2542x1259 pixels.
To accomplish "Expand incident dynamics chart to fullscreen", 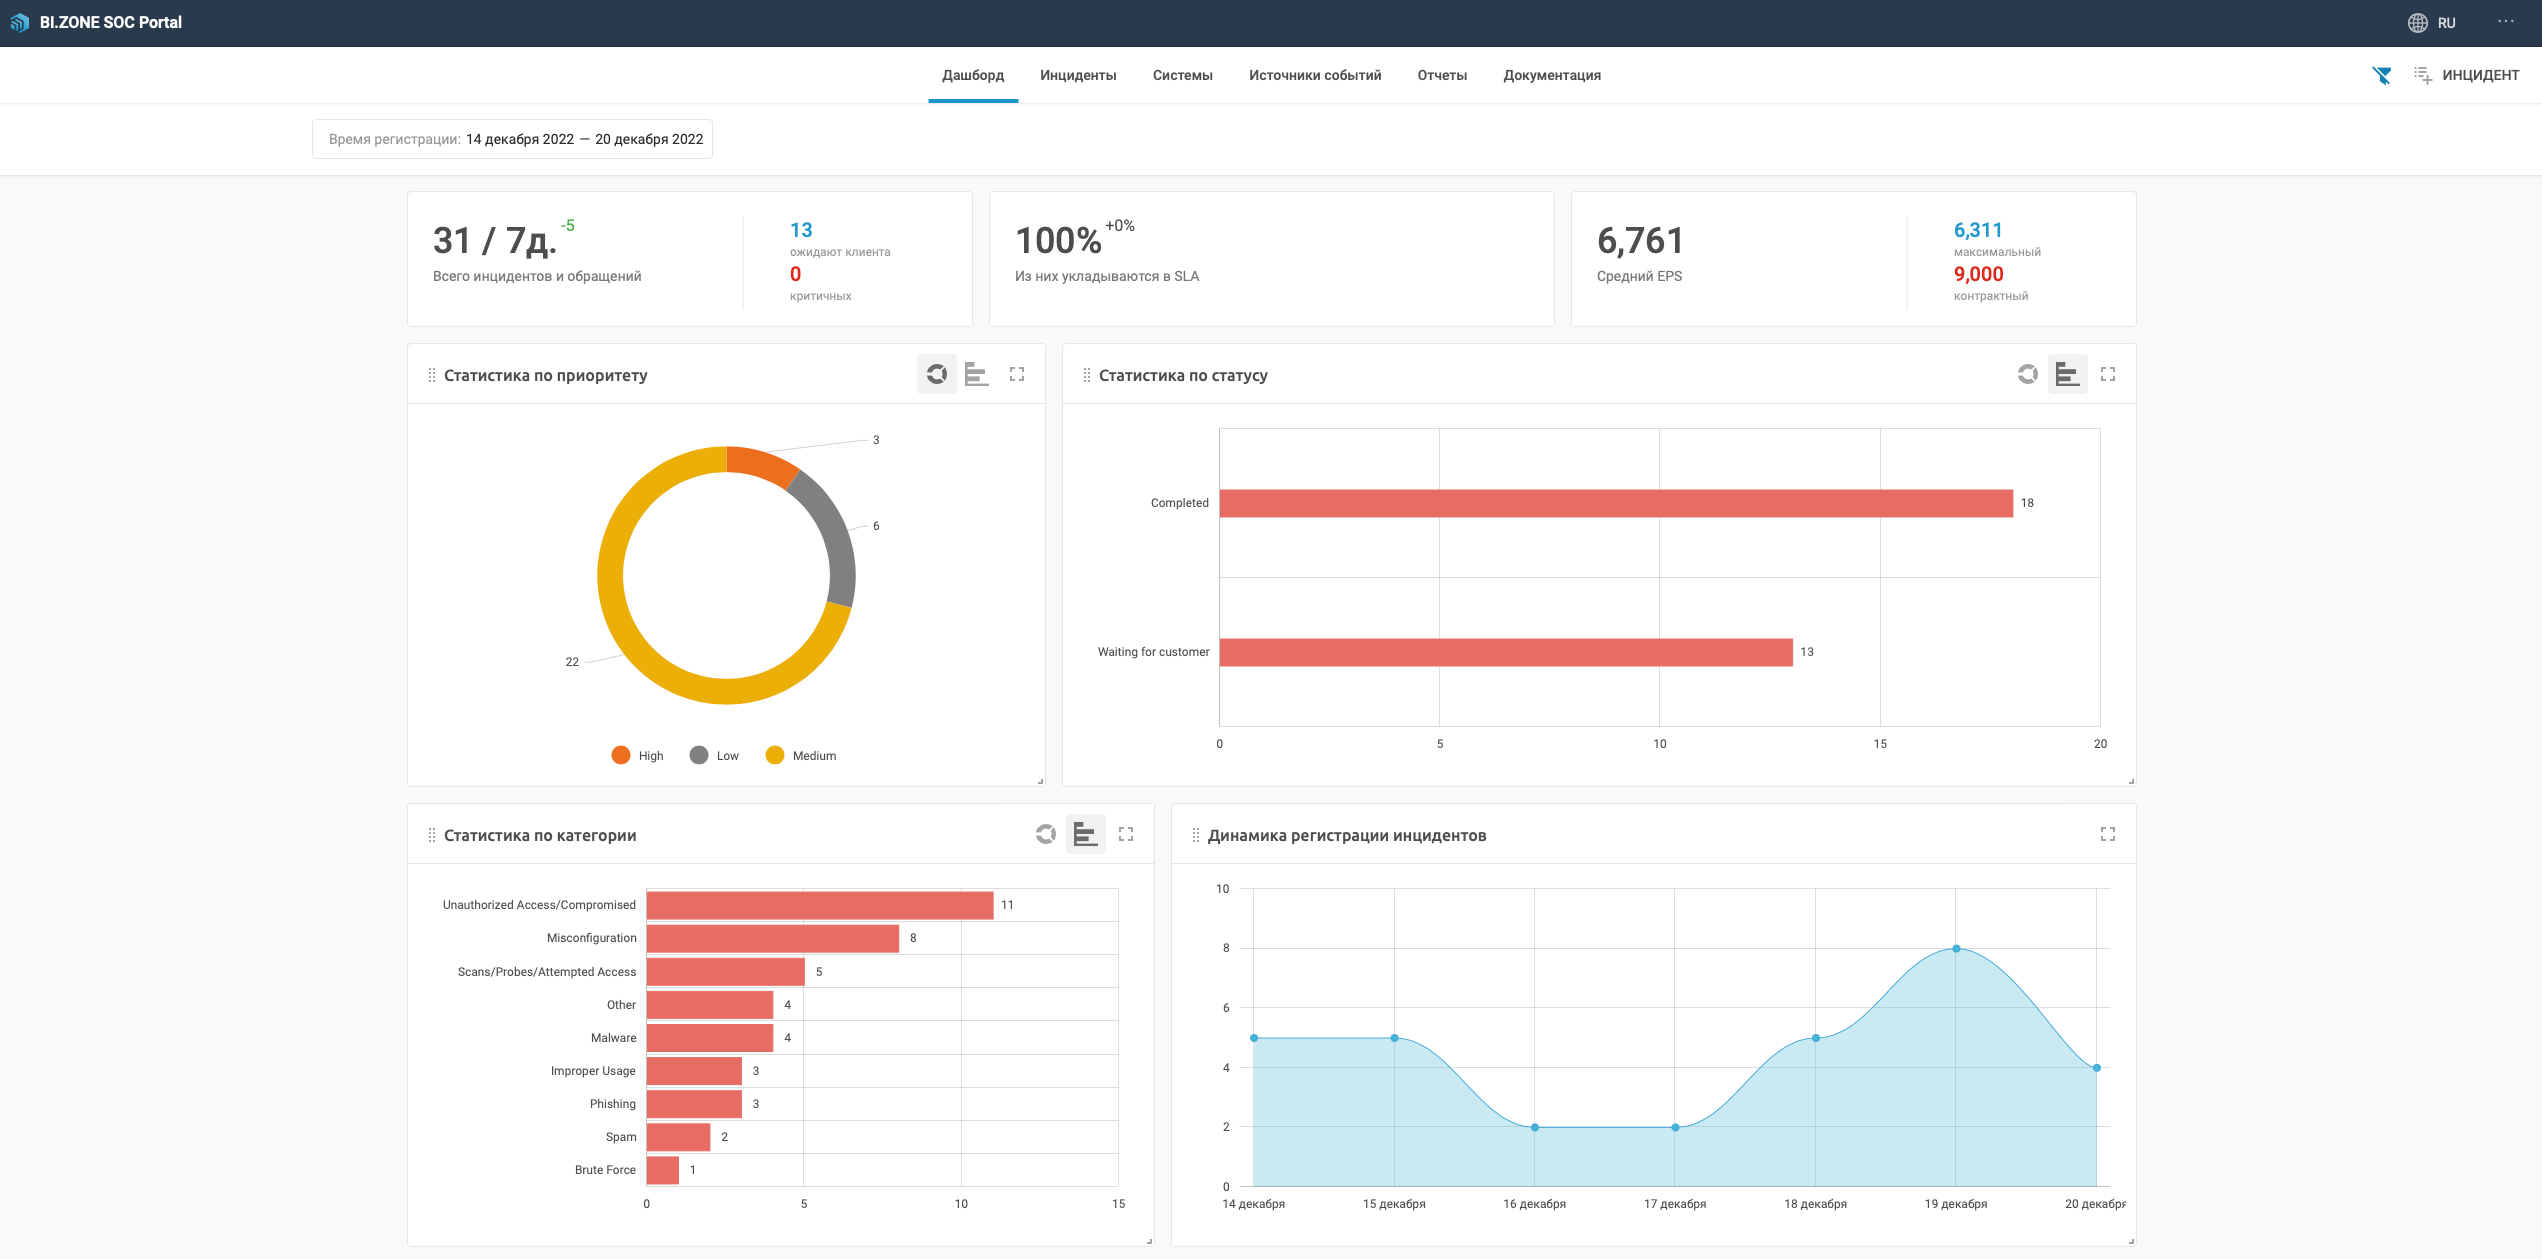I will pos(2108,834).
